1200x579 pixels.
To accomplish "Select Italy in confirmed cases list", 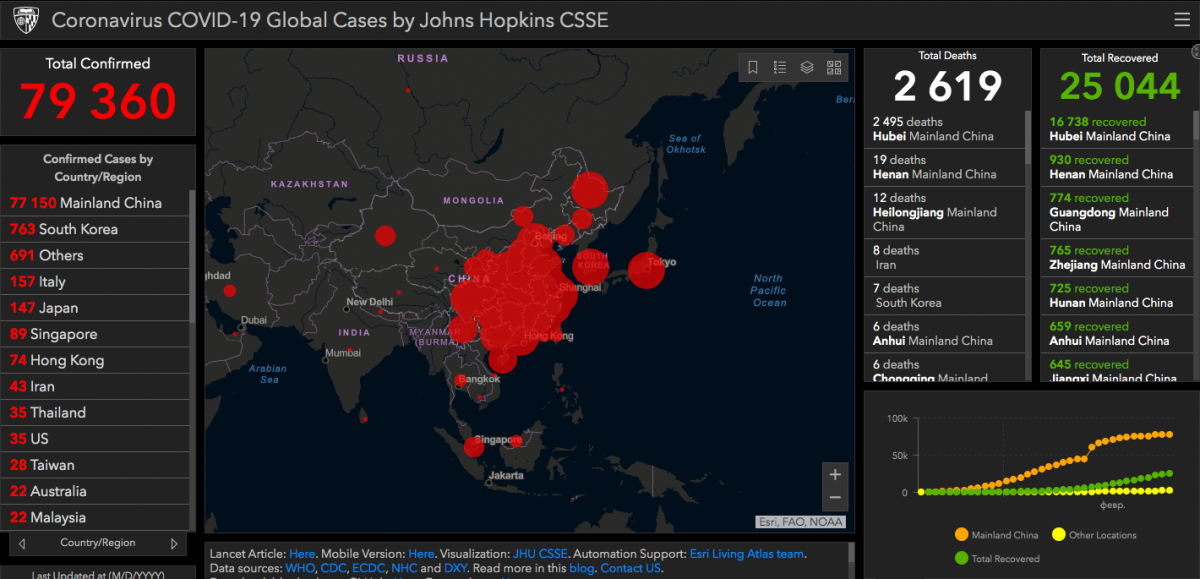I will coord(95,282).
